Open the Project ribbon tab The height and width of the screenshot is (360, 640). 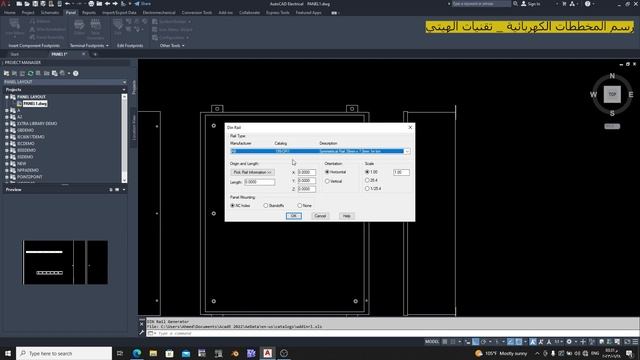click(x=28, y=13)
